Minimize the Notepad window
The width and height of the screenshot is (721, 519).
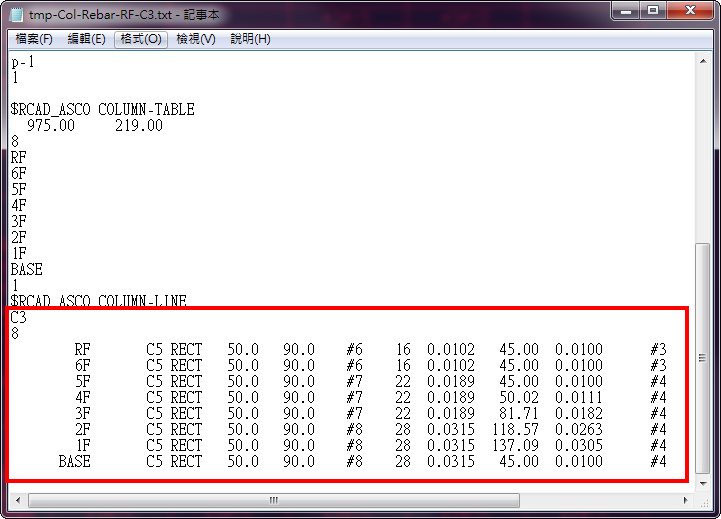(625, 11)
